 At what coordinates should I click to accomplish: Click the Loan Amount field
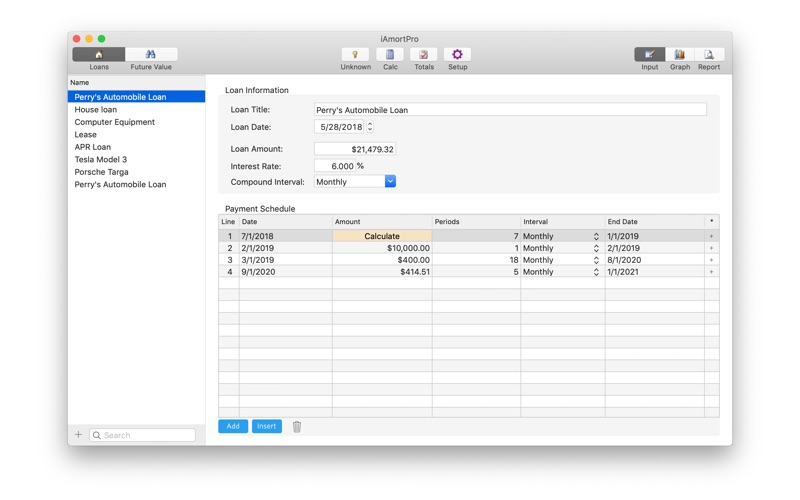click(x=355, y=149)
